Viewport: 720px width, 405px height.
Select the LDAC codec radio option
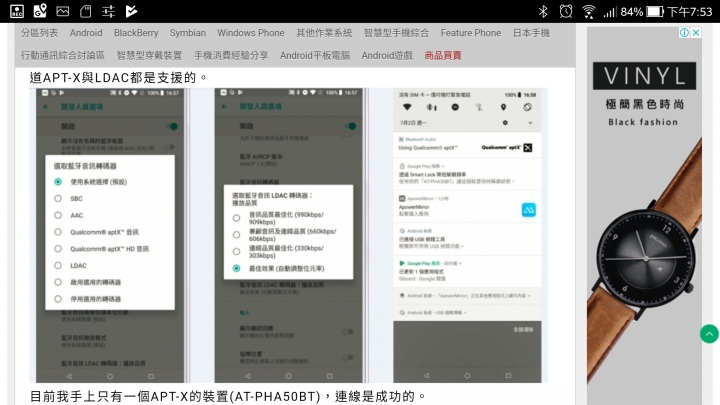click(x=57, y=265)
